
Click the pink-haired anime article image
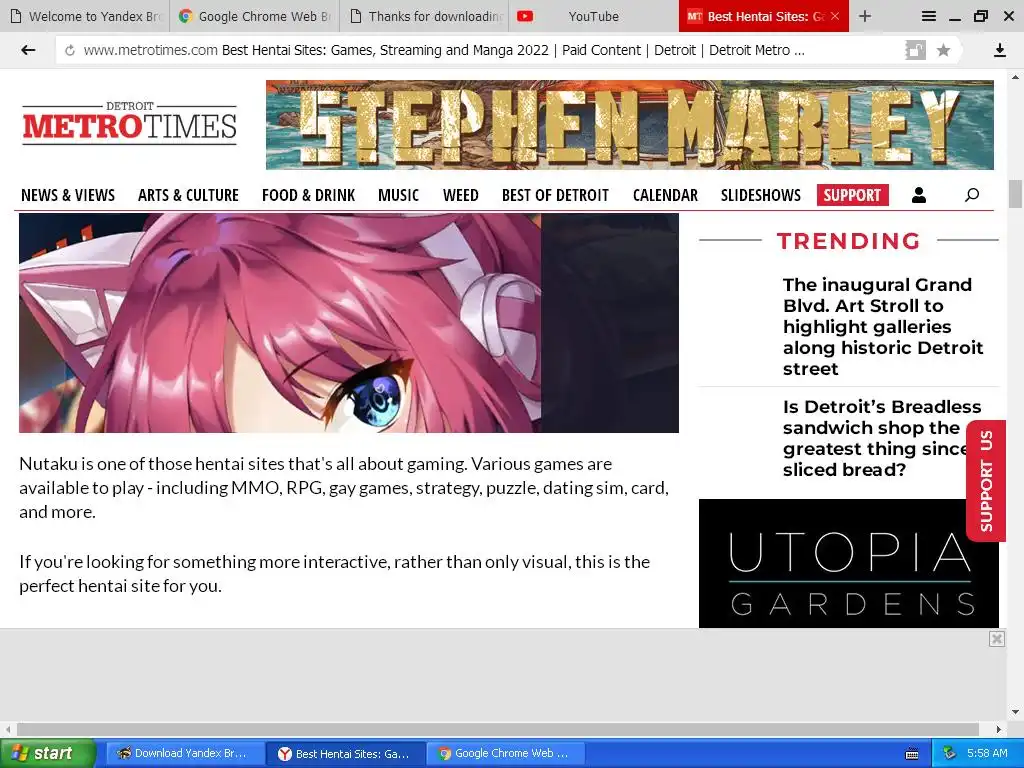349,323
